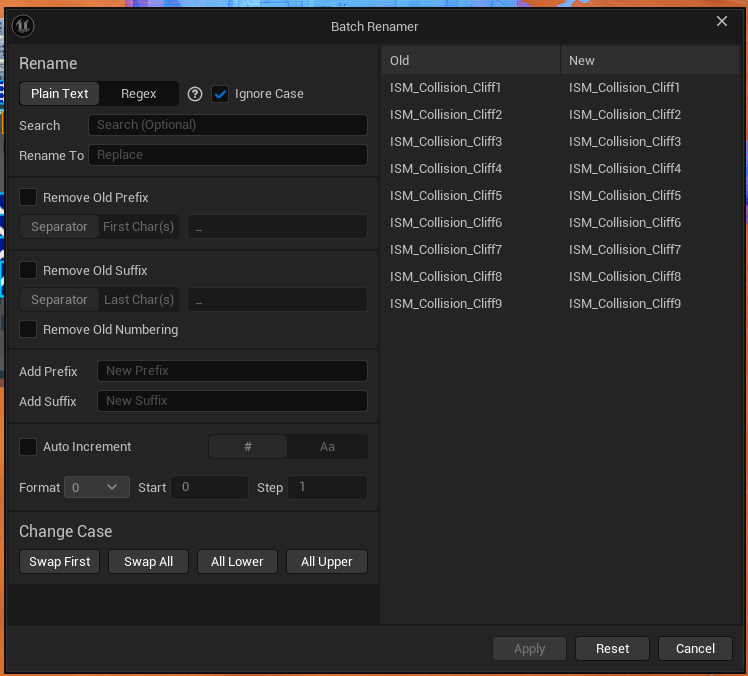Click ISM_Collision_Cliff9 in New column
Screen dimensions: 748x676
[625, 303]
